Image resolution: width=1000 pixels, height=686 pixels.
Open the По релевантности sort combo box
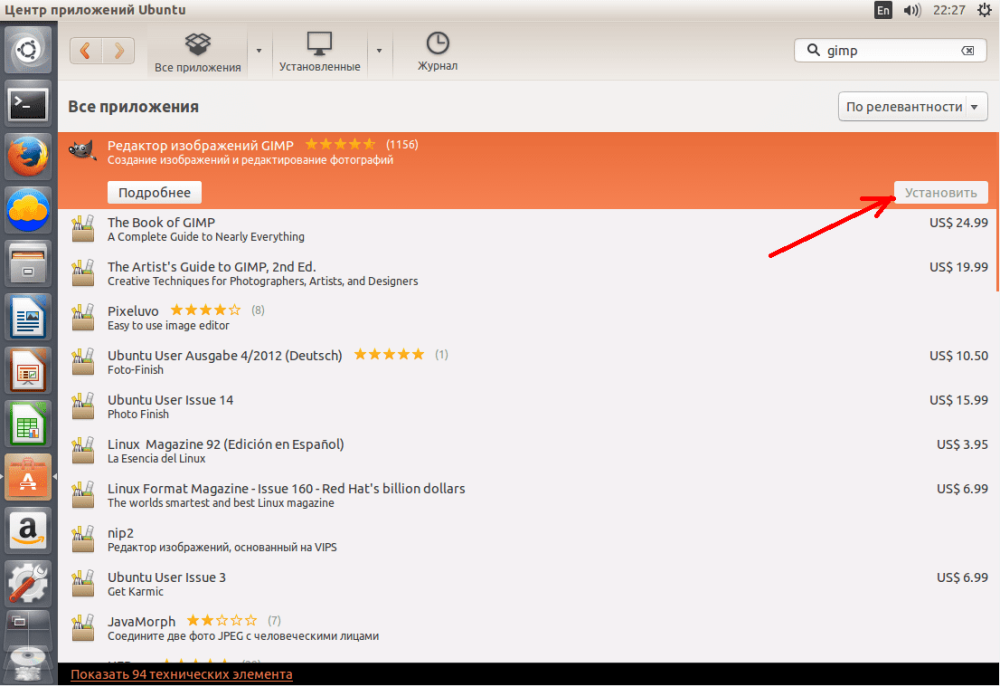click(x=913, y=106)
